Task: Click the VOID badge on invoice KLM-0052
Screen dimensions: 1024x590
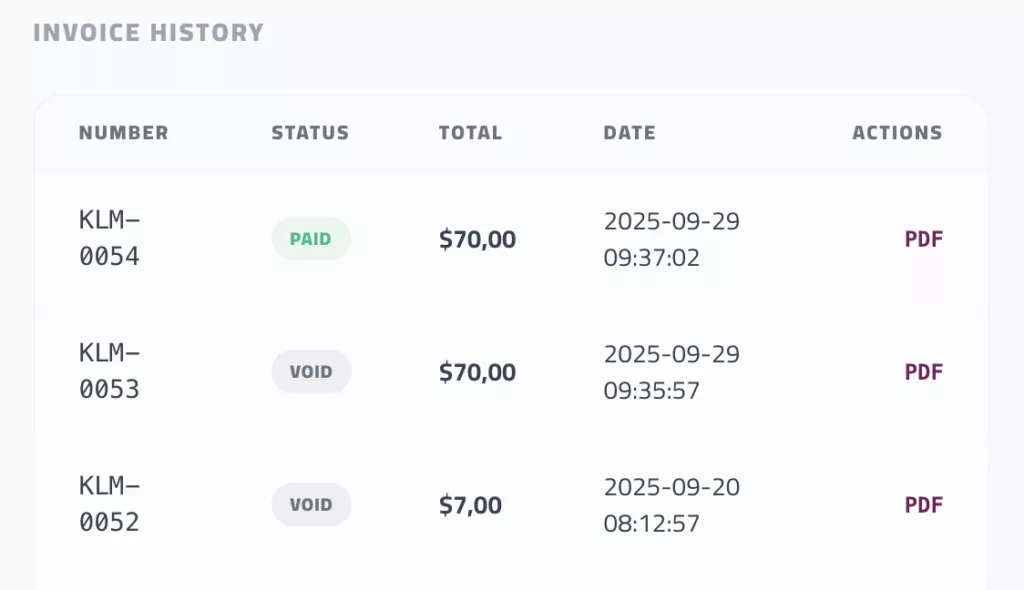Action: pos(311,504)
